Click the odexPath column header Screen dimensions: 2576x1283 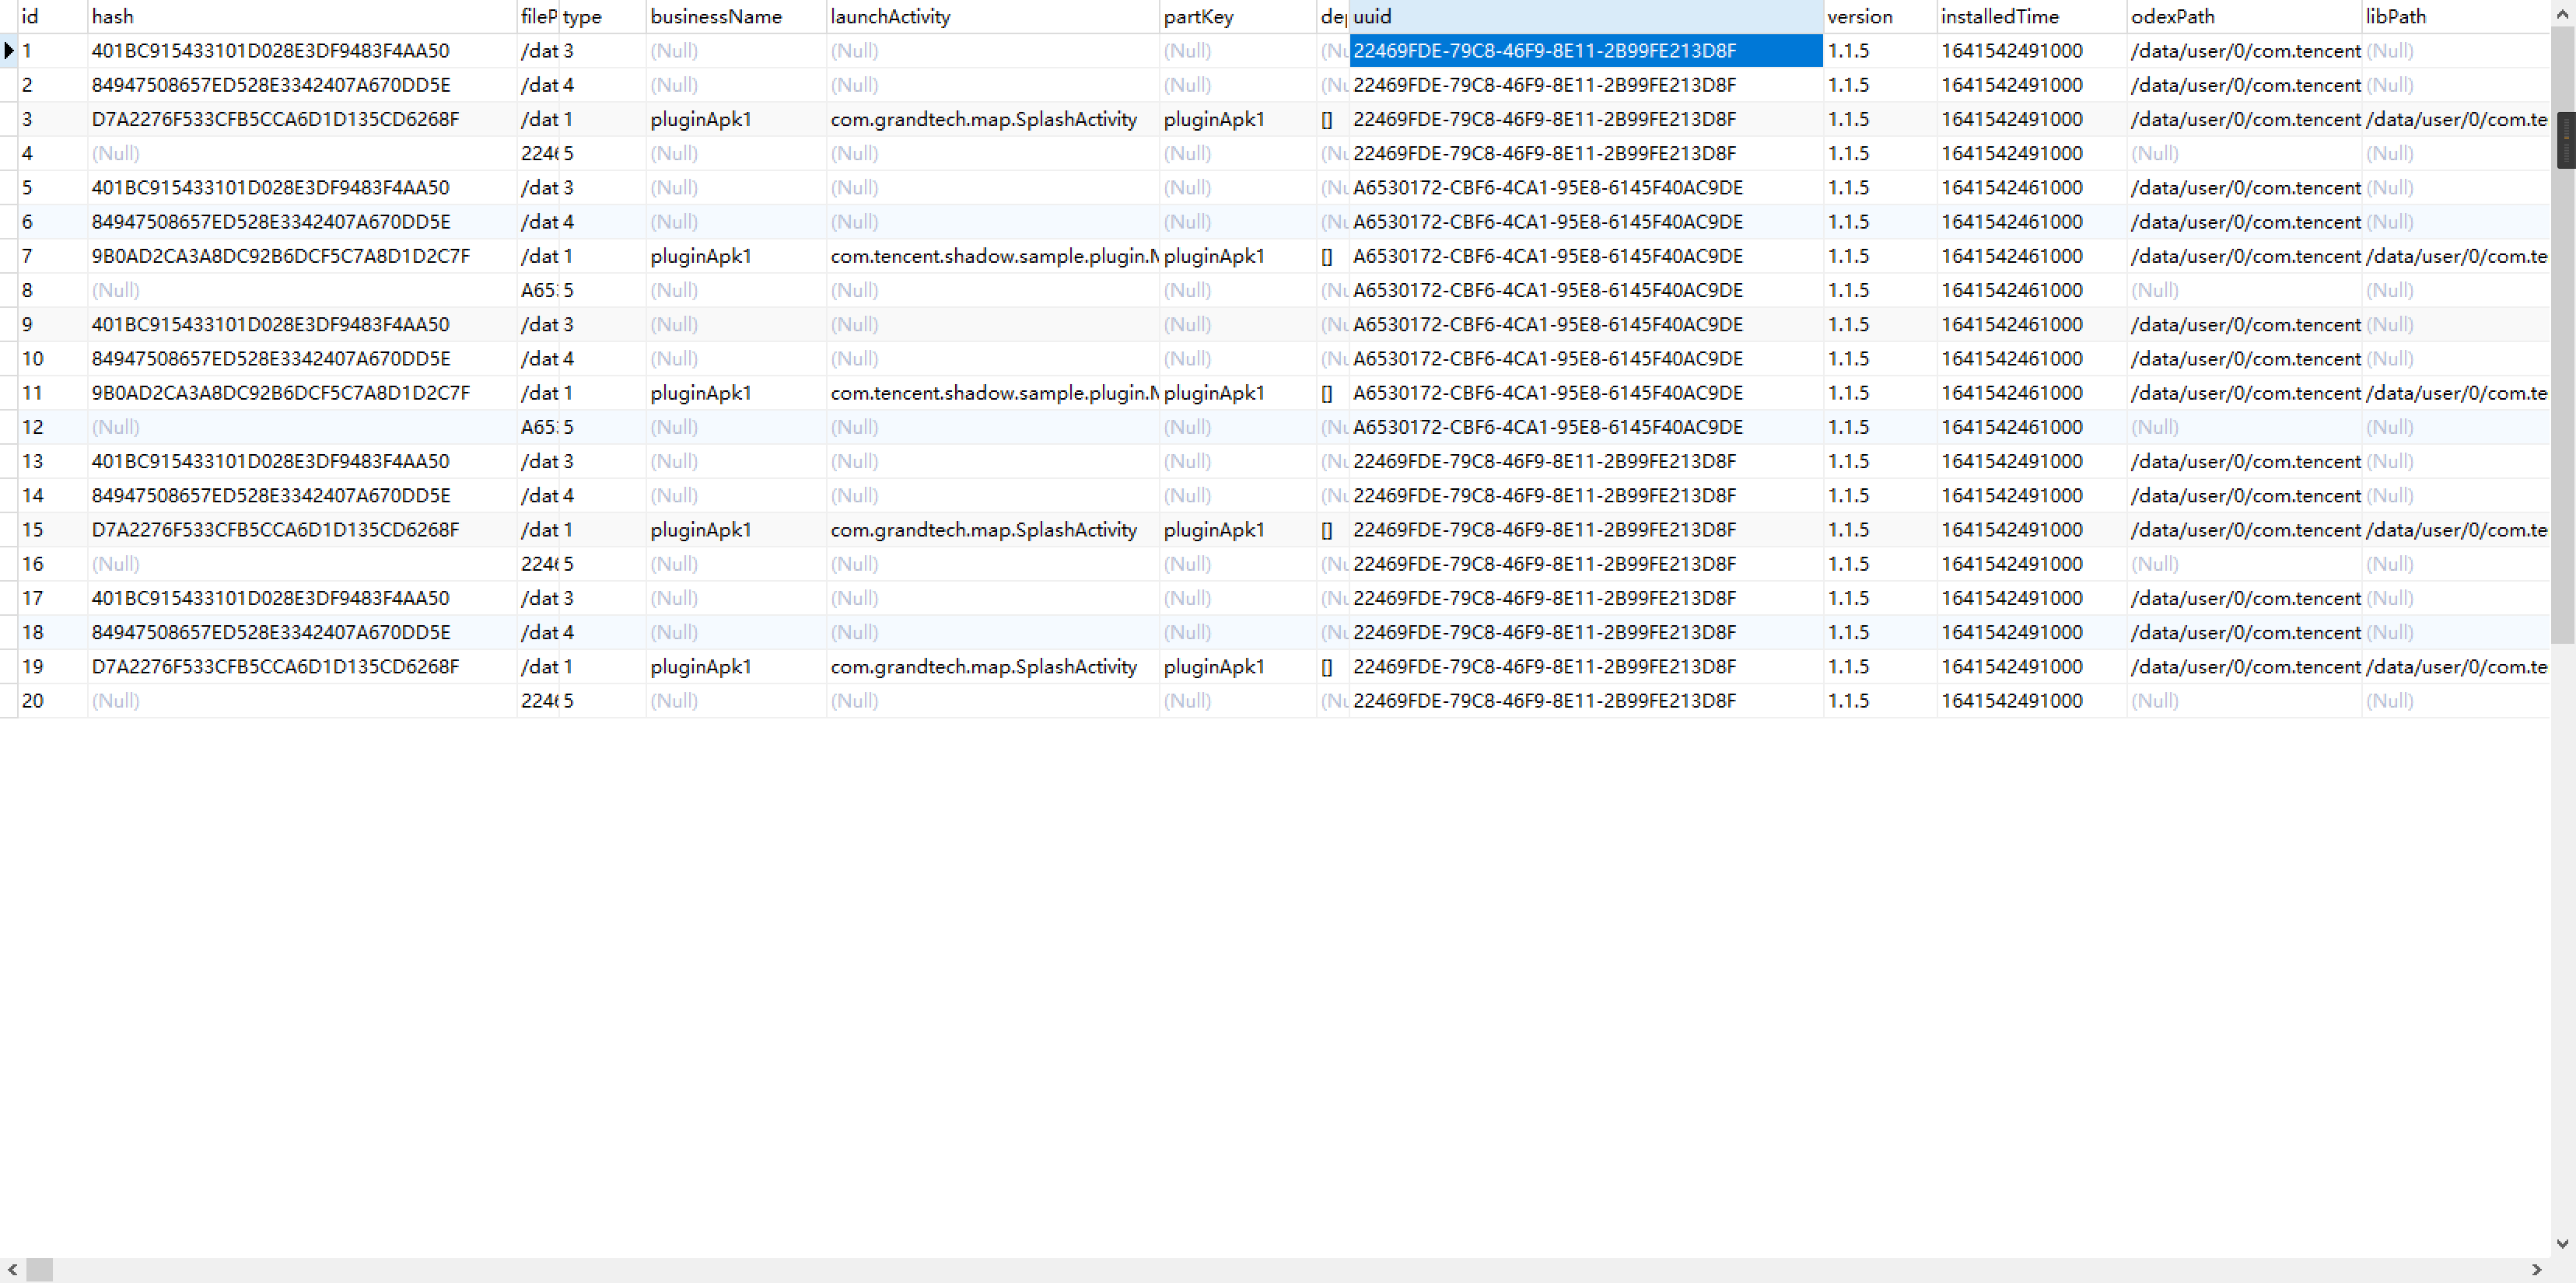2242,16
